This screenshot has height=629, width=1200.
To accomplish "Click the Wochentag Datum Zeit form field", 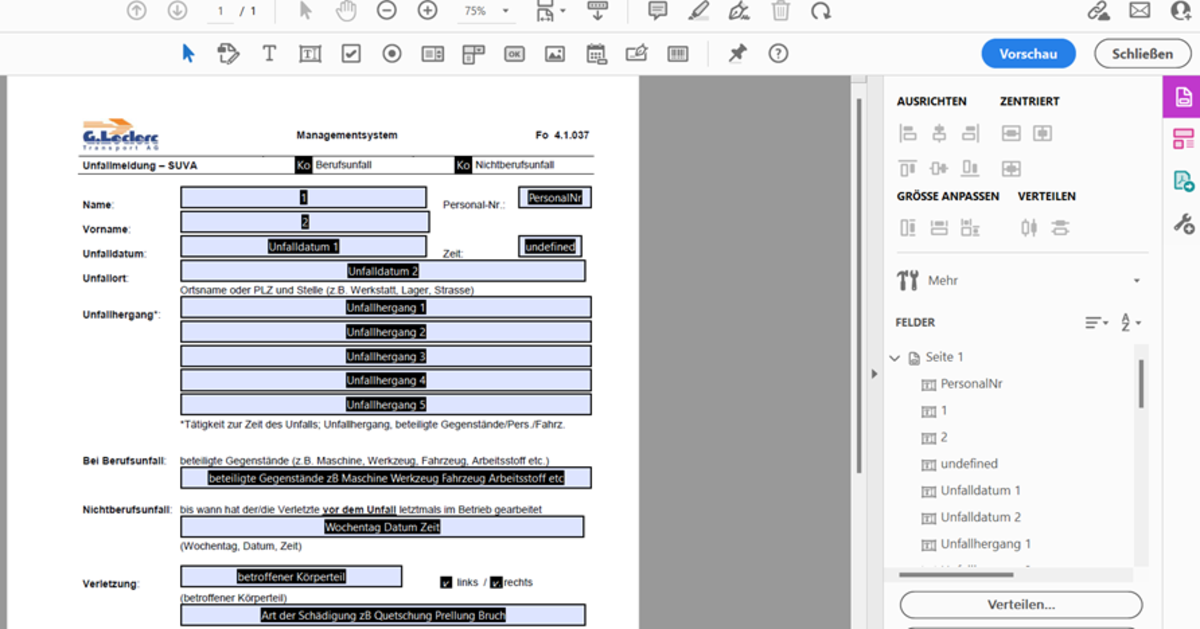I will 382,527.
